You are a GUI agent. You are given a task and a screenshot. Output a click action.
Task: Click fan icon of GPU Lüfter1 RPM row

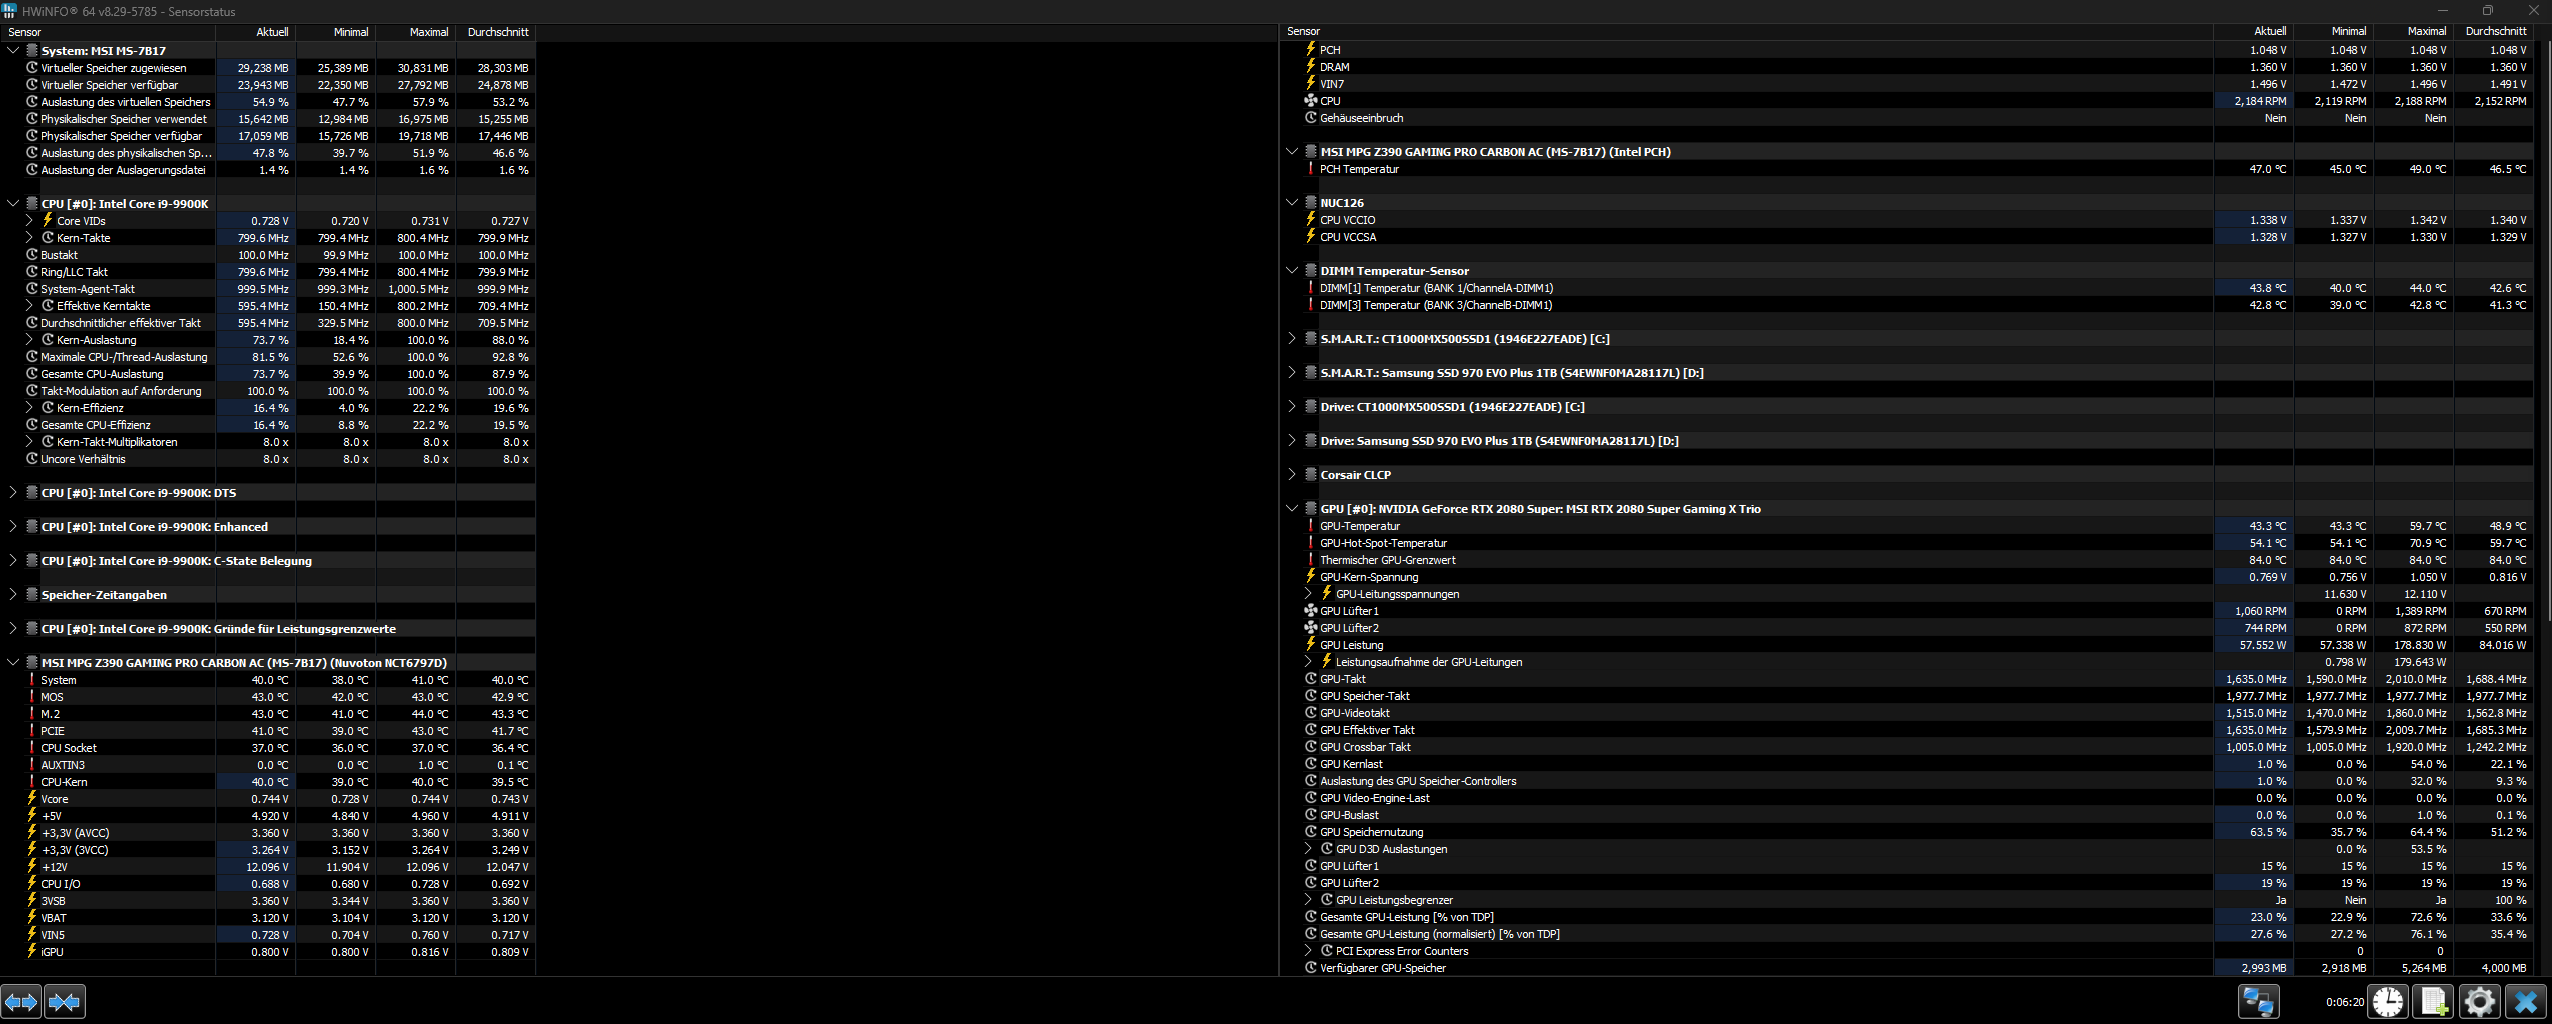click(x=1310, y=610)
